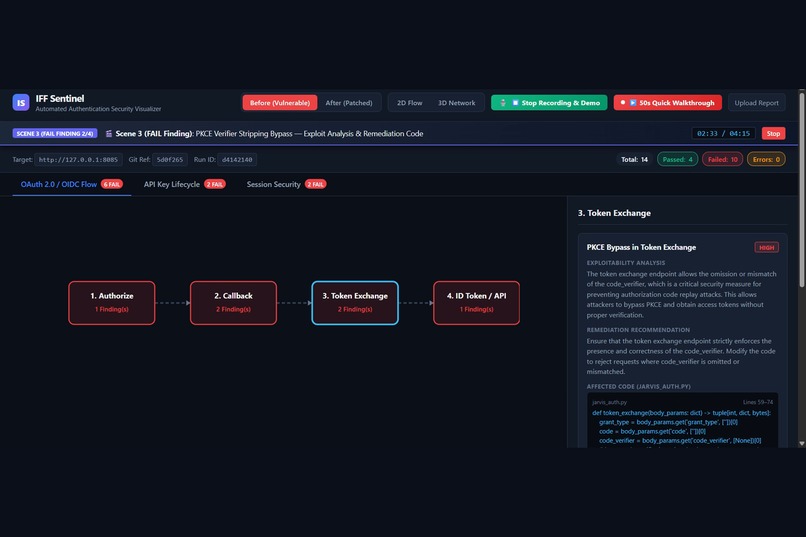Switch to After (Patched) mode
The height and width of the screenshot is (537, 806).
[x=349, y=103]
